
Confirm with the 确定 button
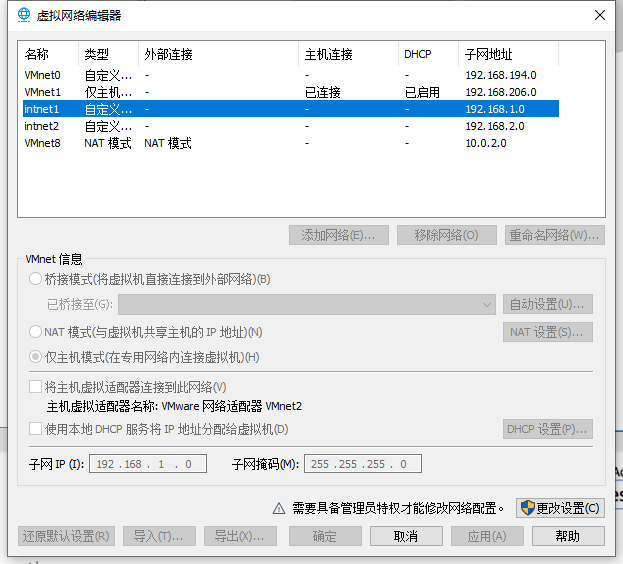[325, 536]
